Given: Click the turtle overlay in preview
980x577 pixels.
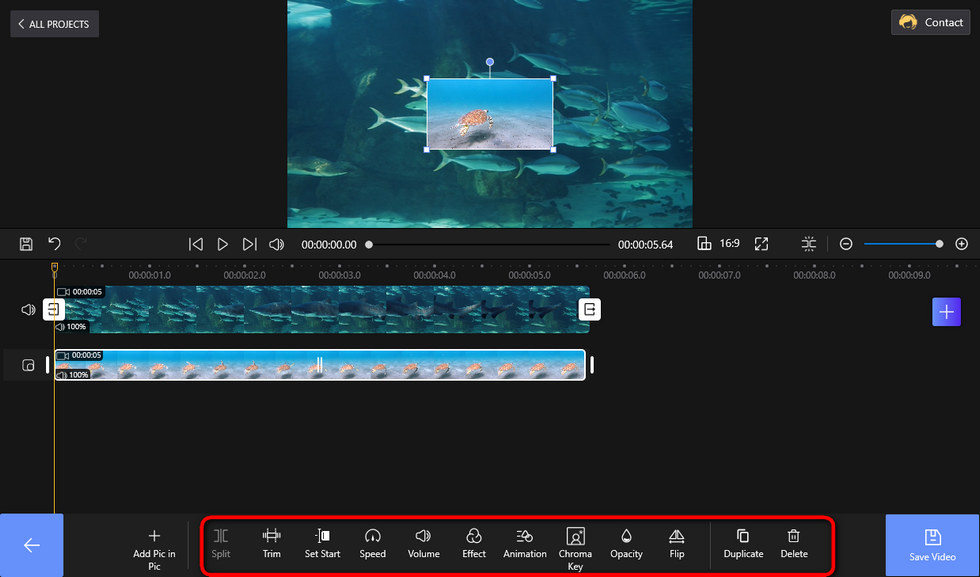Looking at the screenshot, I should click(x=490, y=114).
